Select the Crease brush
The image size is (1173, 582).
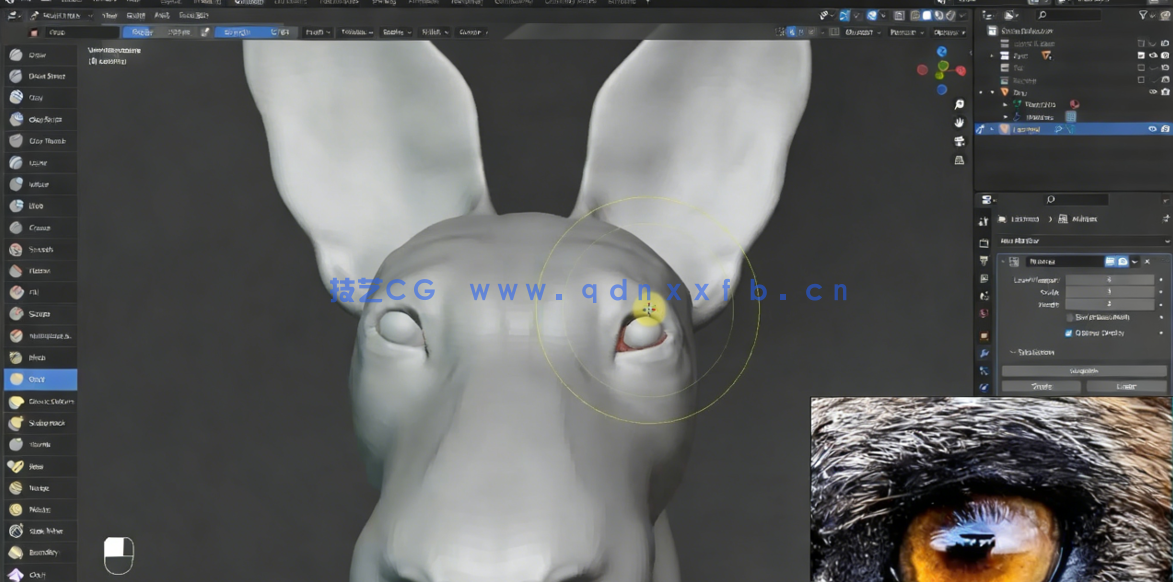coord(40,227)
